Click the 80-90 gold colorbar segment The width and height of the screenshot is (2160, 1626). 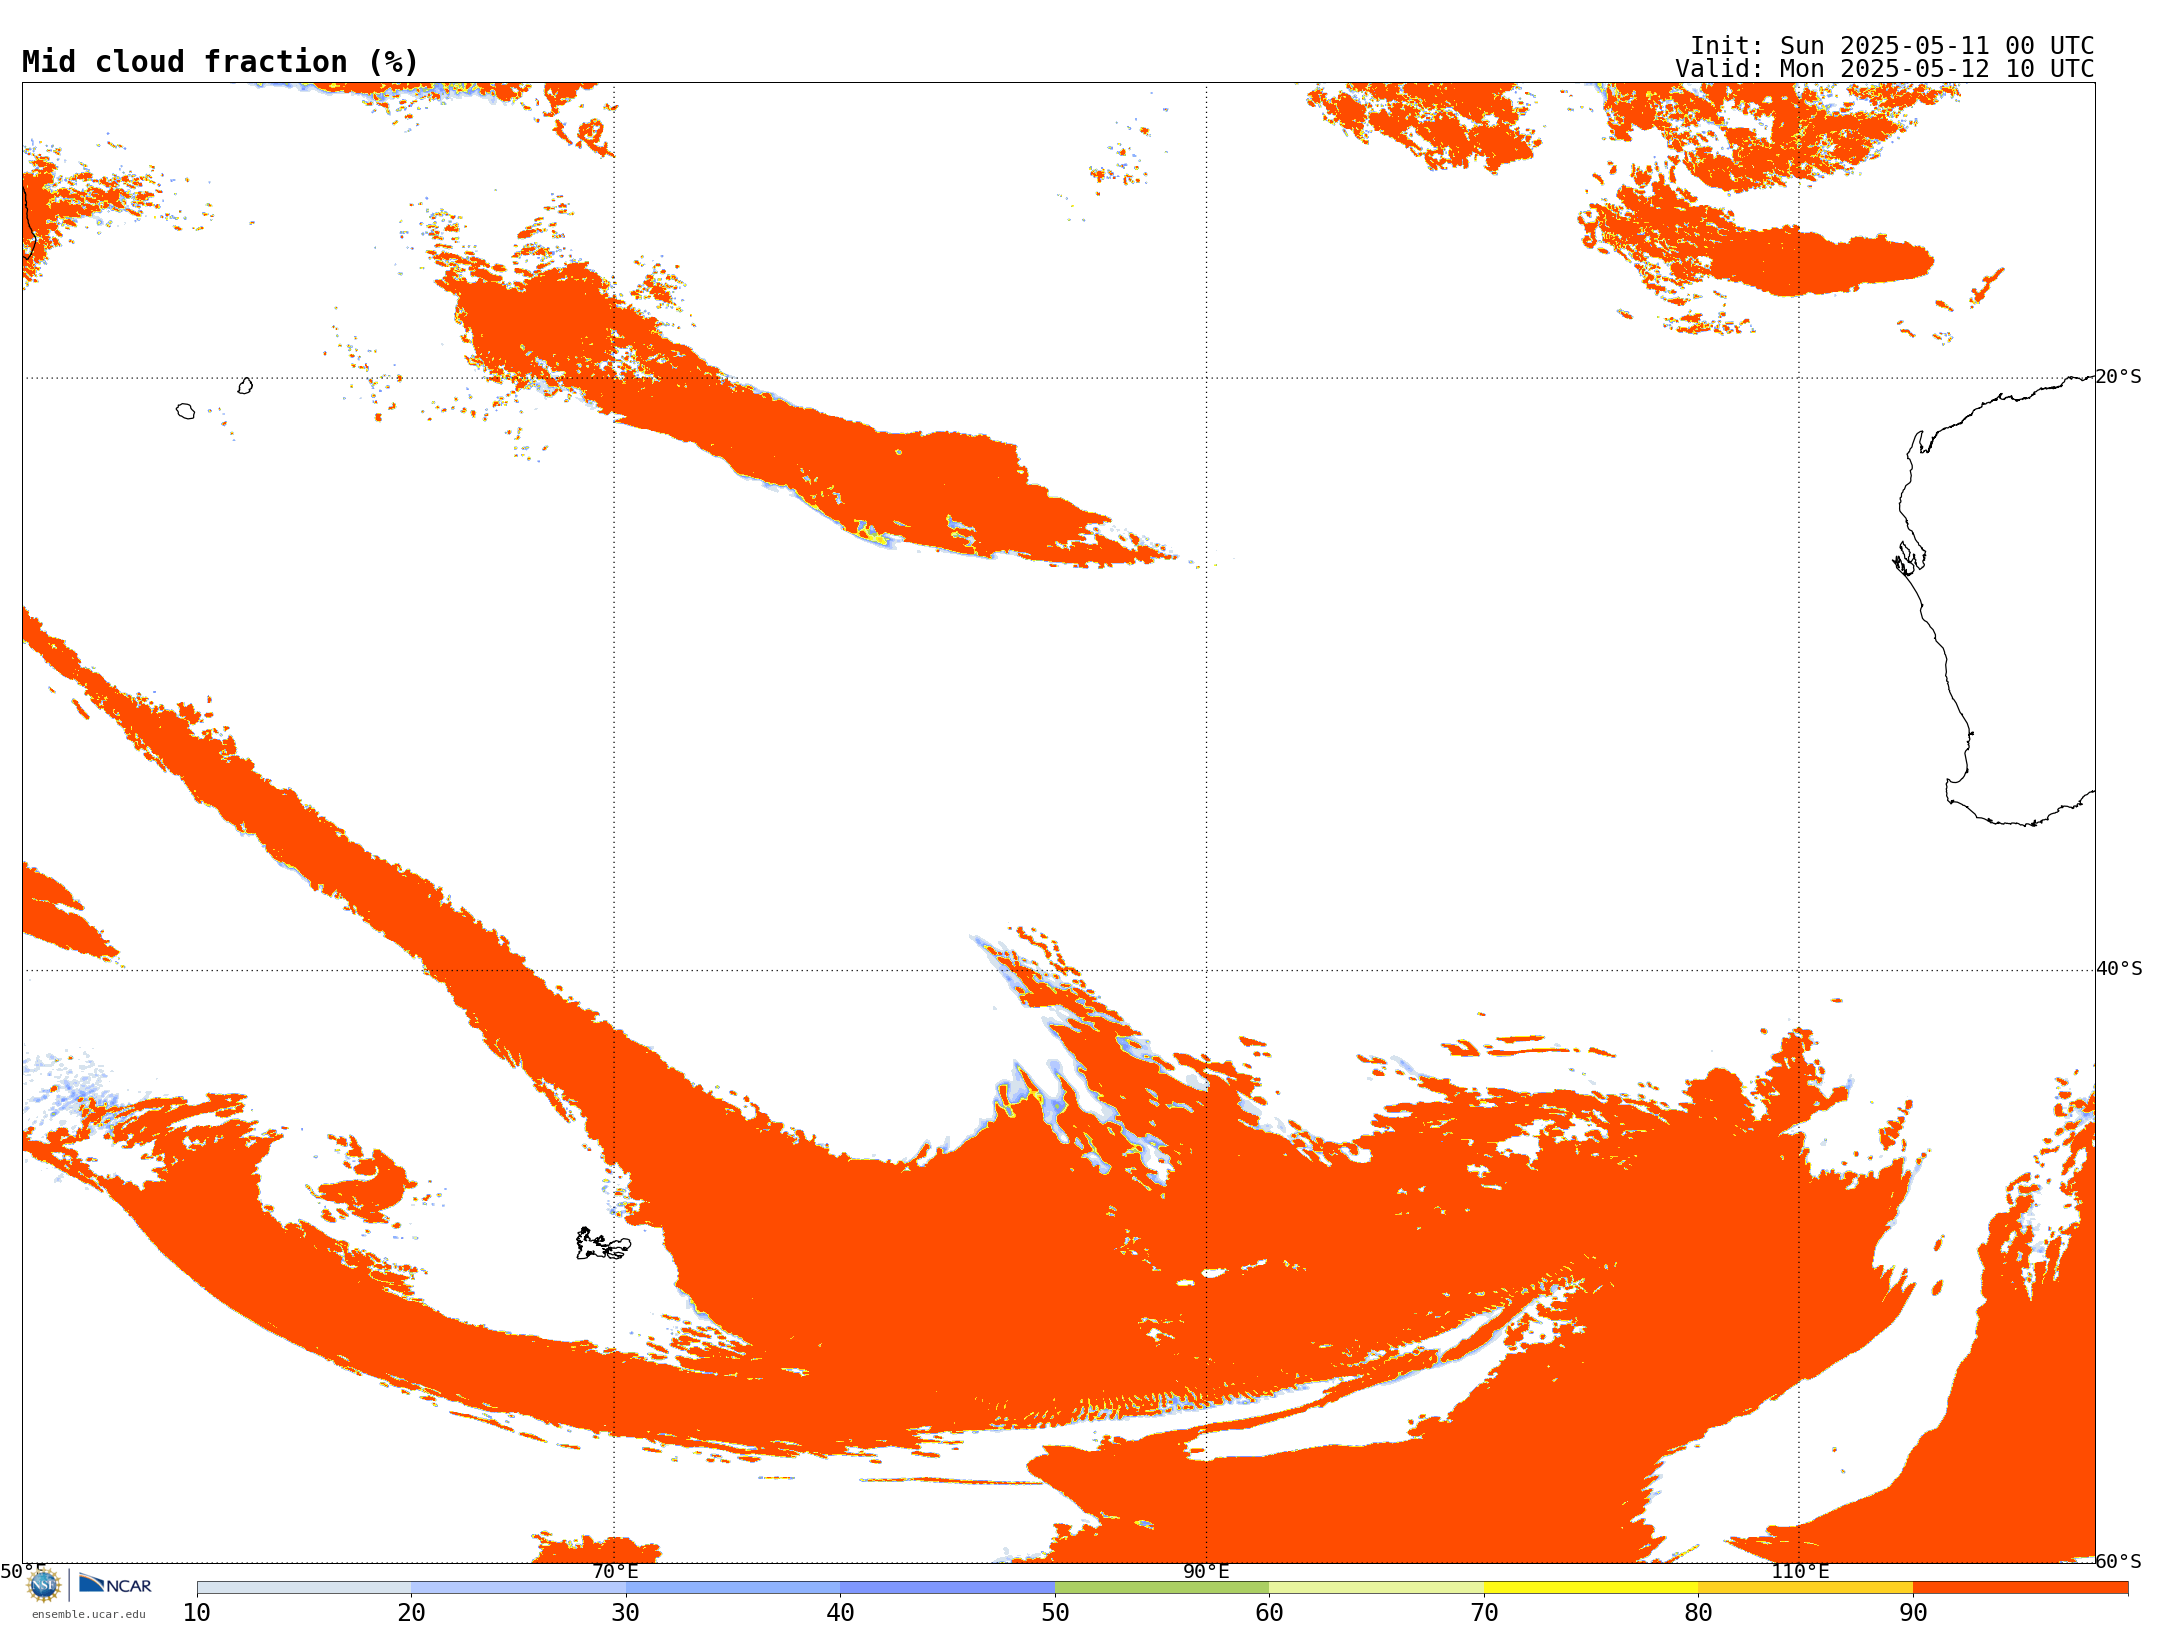[x=1805, y=1588]
